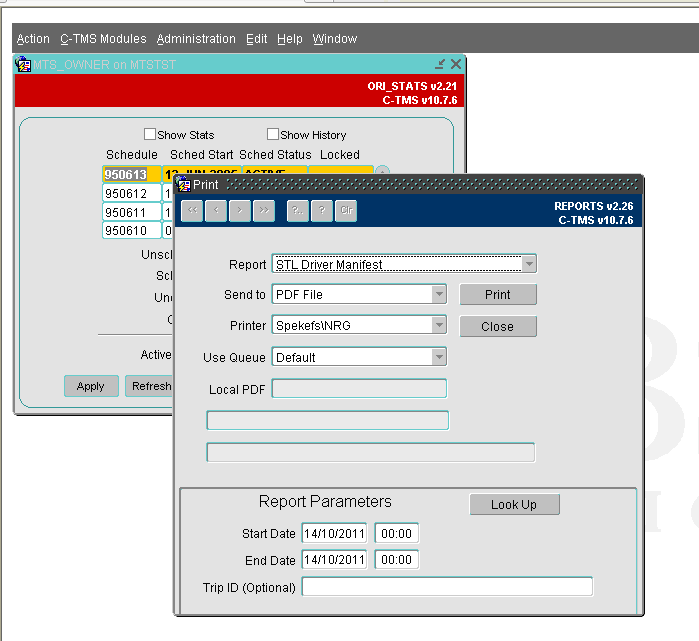The height and width of the screenshot is (641, 699).
Task: Open the C-TMS Modules menu
Action: [103, 39]
